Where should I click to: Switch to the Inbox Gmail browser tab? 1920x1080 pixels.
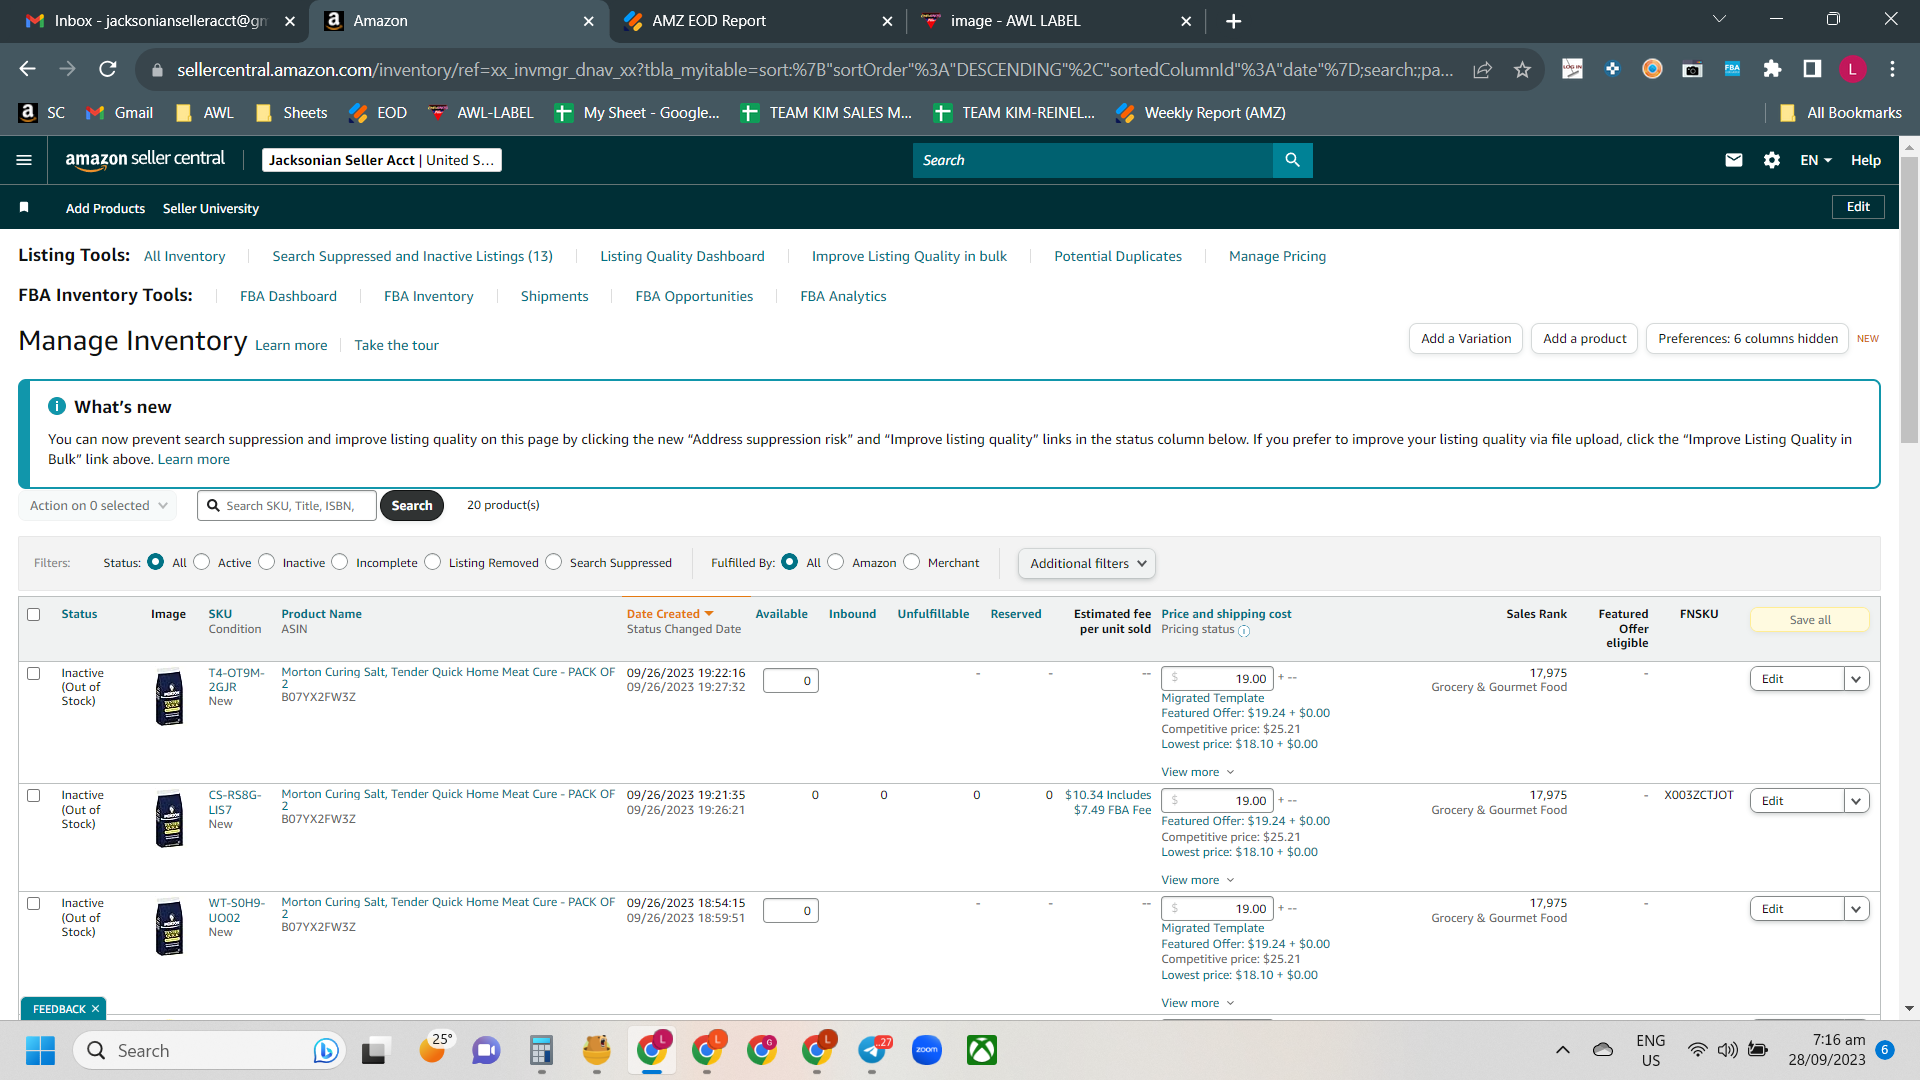[160, 21]
